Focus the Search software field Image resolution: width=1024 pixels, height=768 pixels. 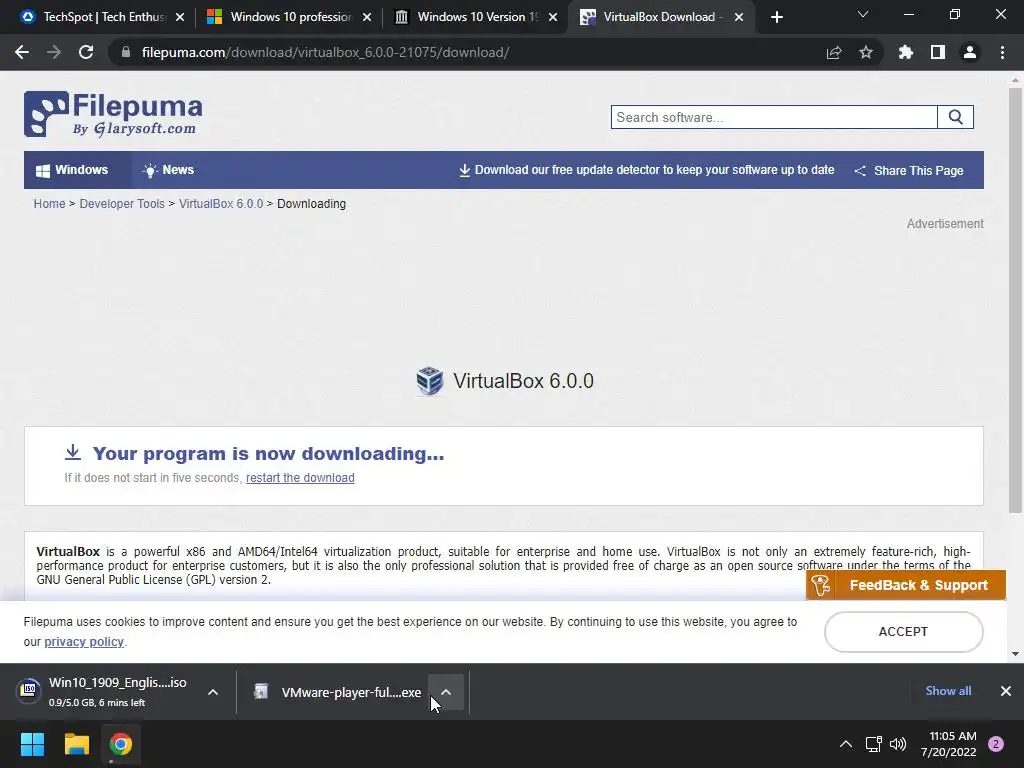click(774, 118)
